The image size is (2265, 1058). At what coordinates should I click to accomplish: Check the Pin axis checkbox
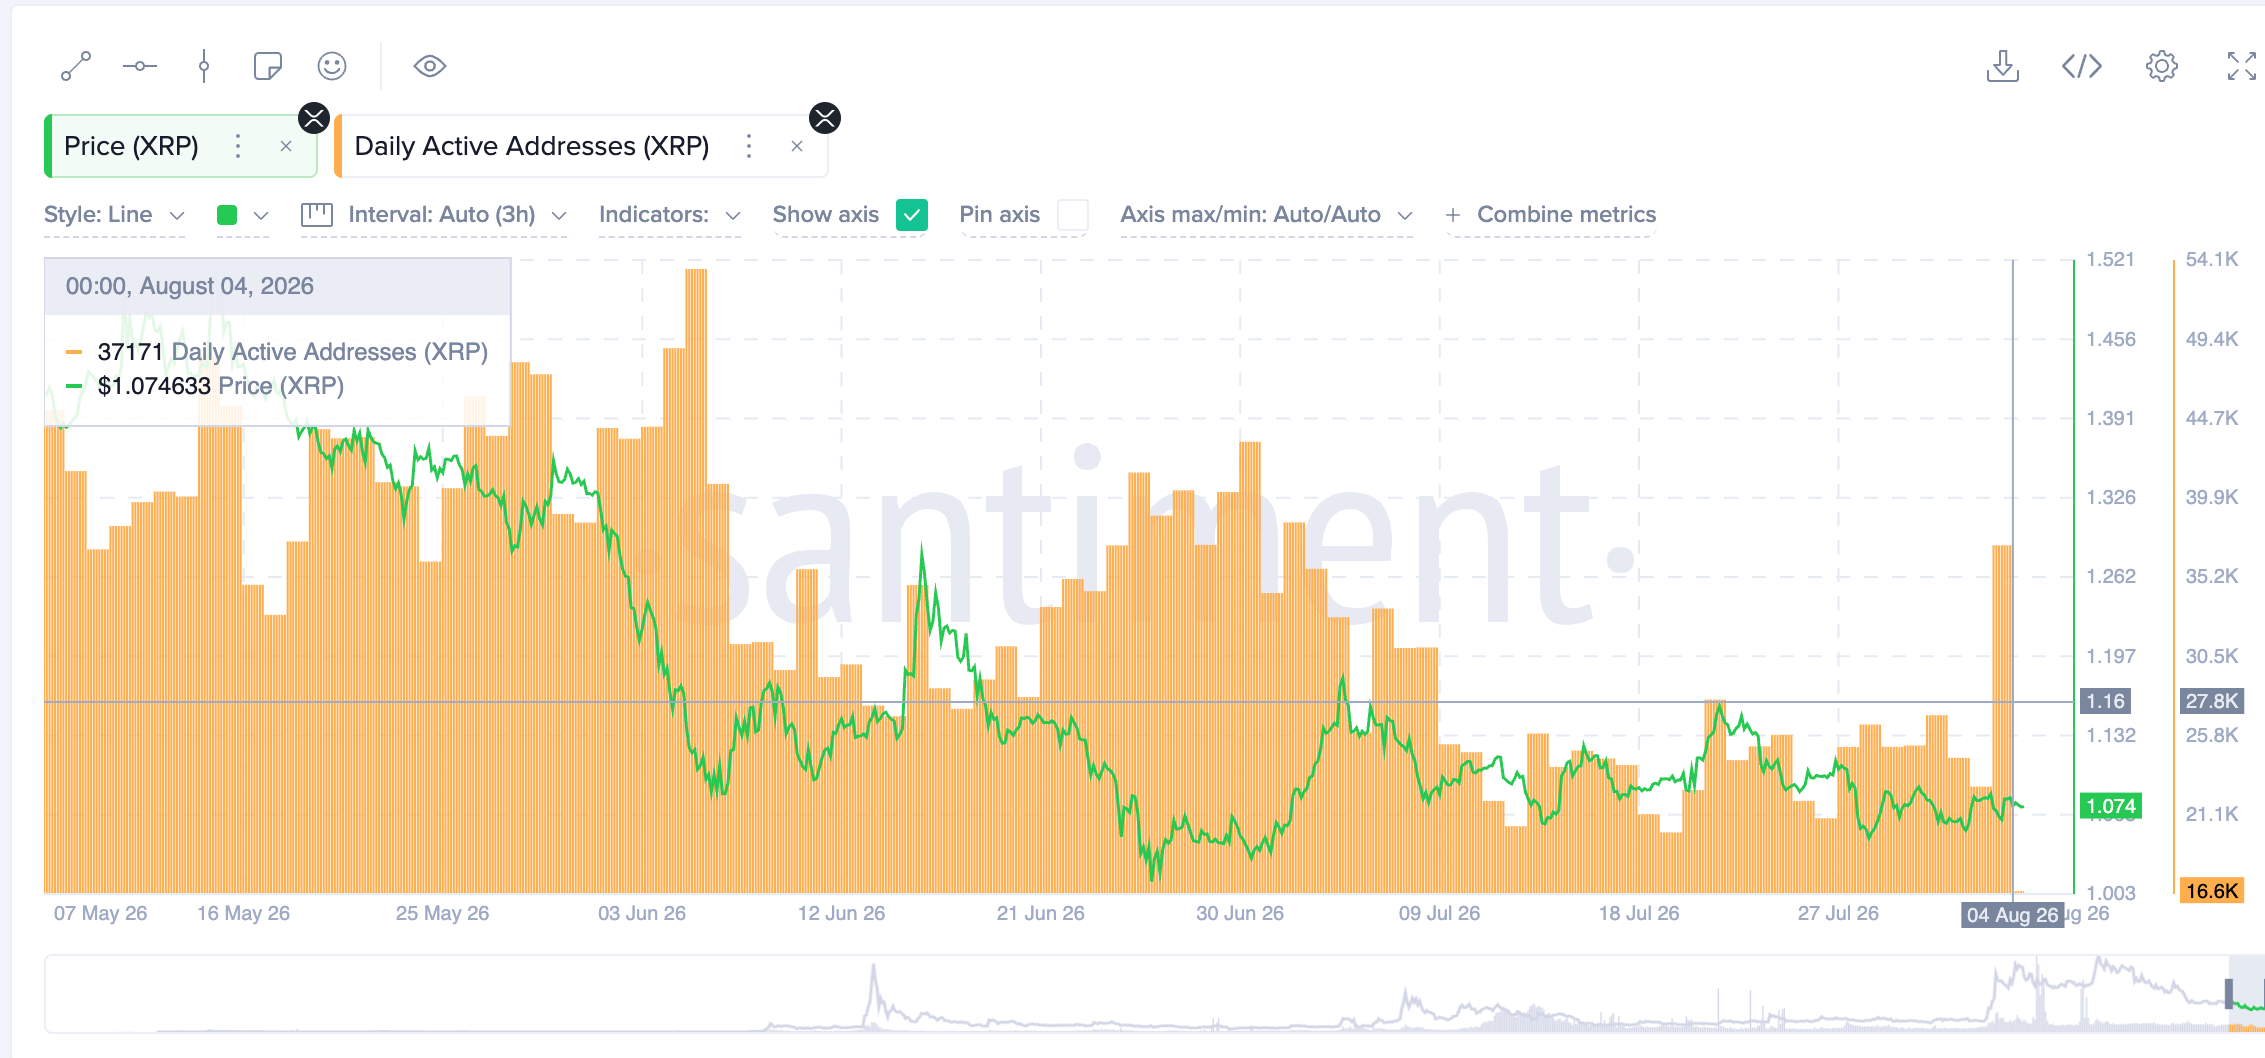point(1073,215)
